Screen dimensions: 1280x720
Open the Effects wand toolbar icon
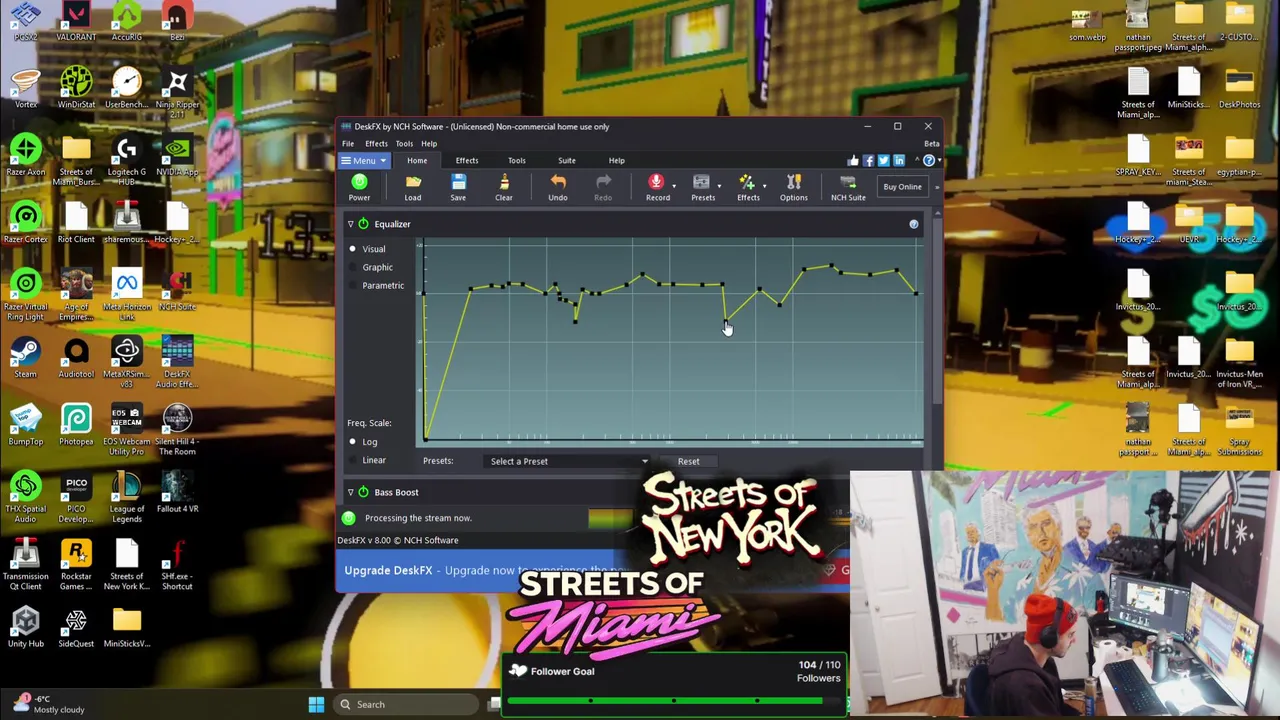[747, 186]
